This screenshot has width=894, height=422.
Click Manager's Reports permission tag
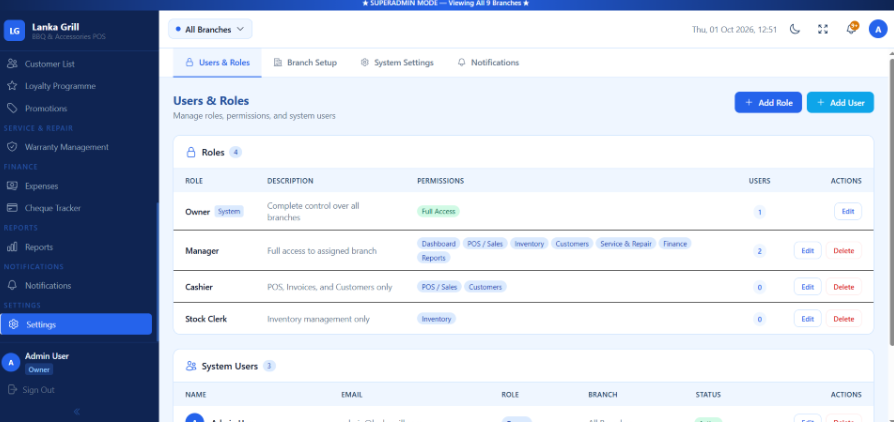[433, 258]
